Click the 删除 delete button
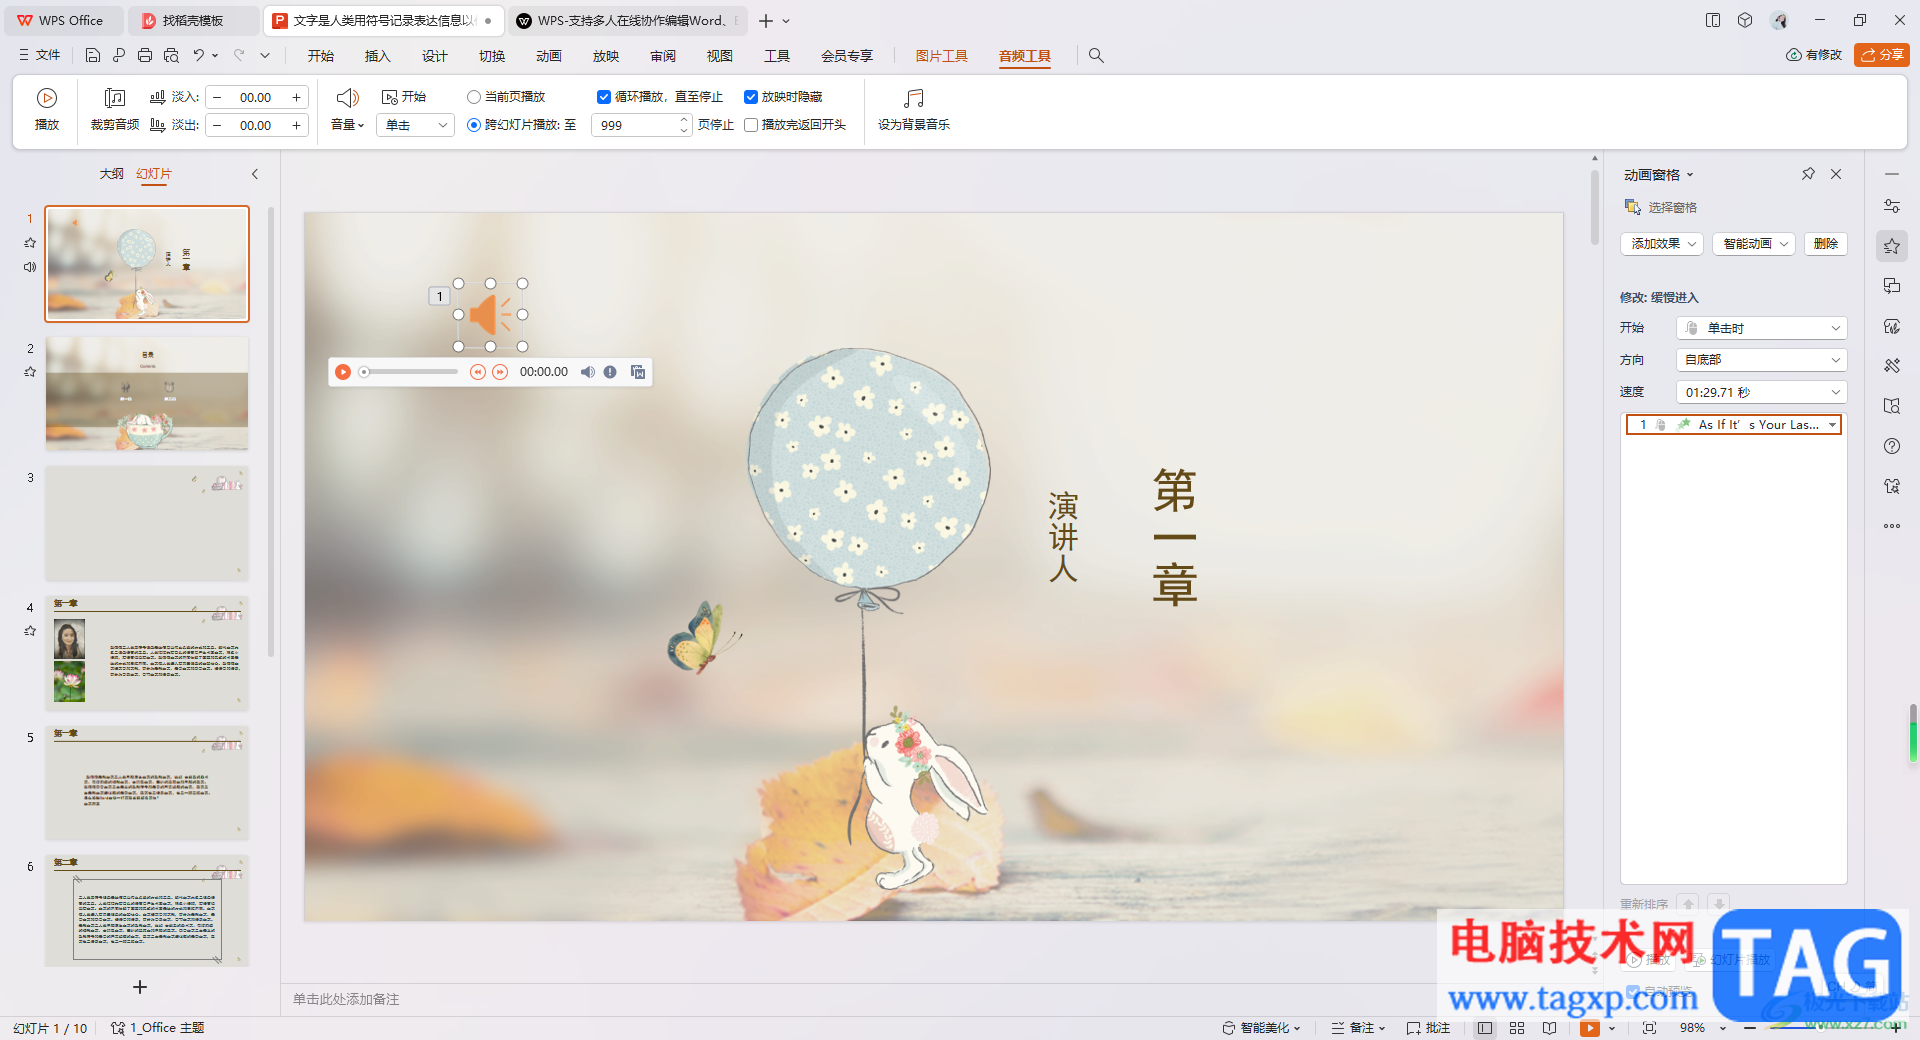 [x=1825, y=244]
